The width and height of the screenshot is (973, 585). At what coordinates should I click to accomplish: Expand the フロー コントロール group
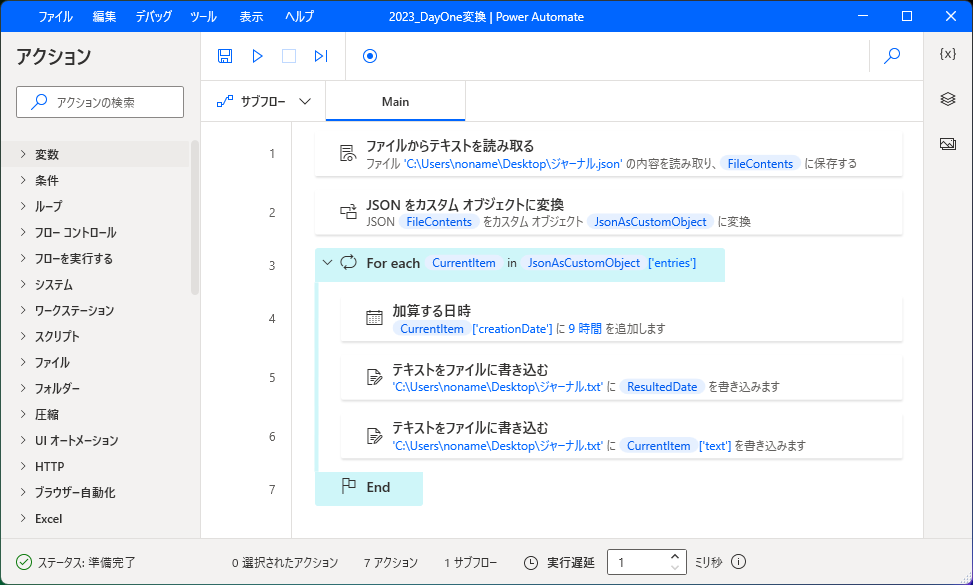(23, 232)
